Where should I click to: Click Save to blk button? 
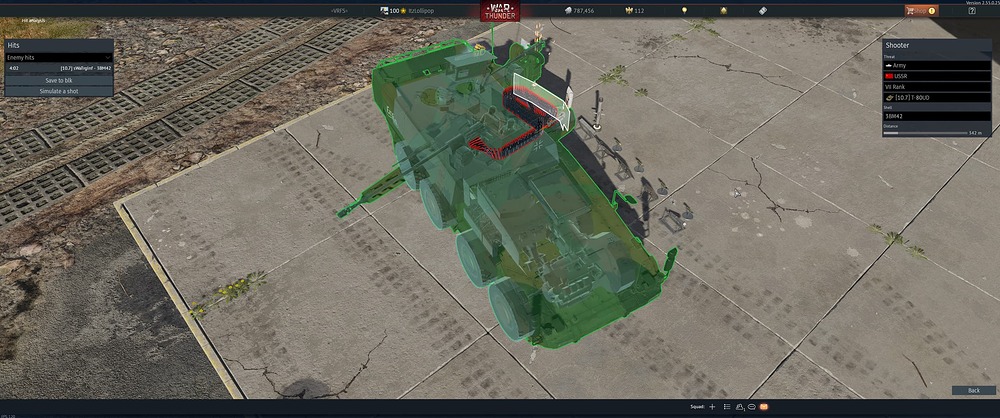click(57, 80)
